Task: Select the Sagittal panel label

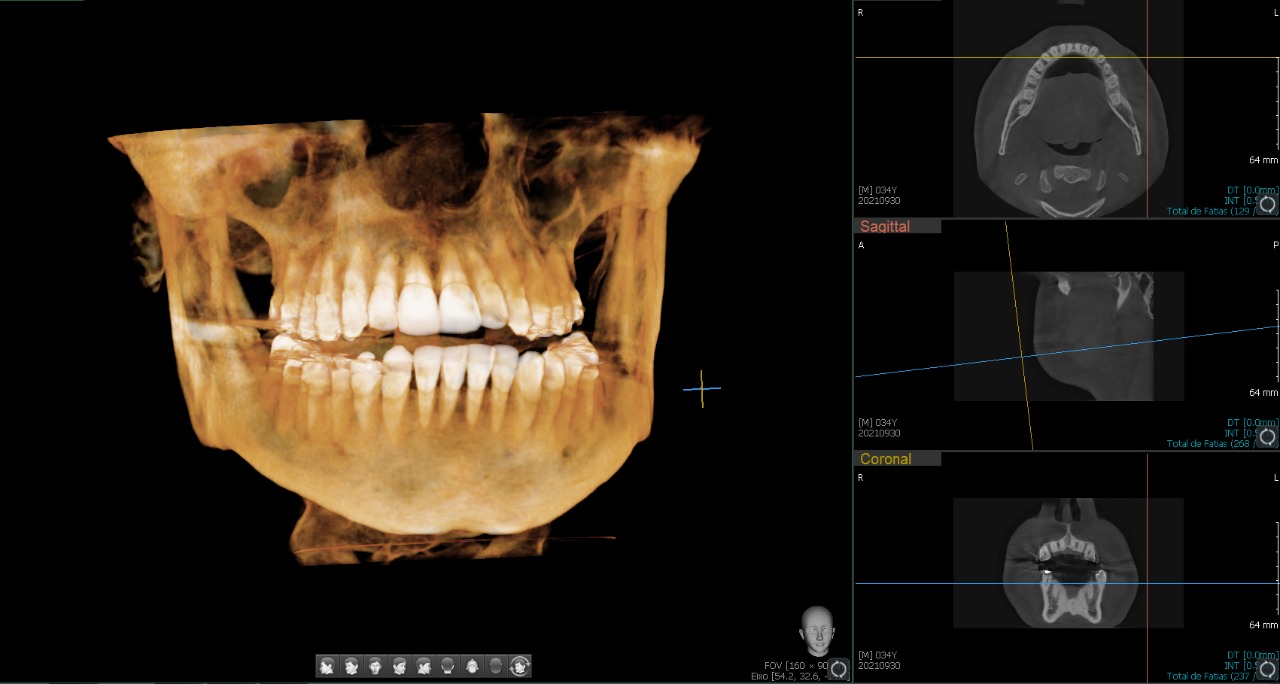Action: click(885, 227)
